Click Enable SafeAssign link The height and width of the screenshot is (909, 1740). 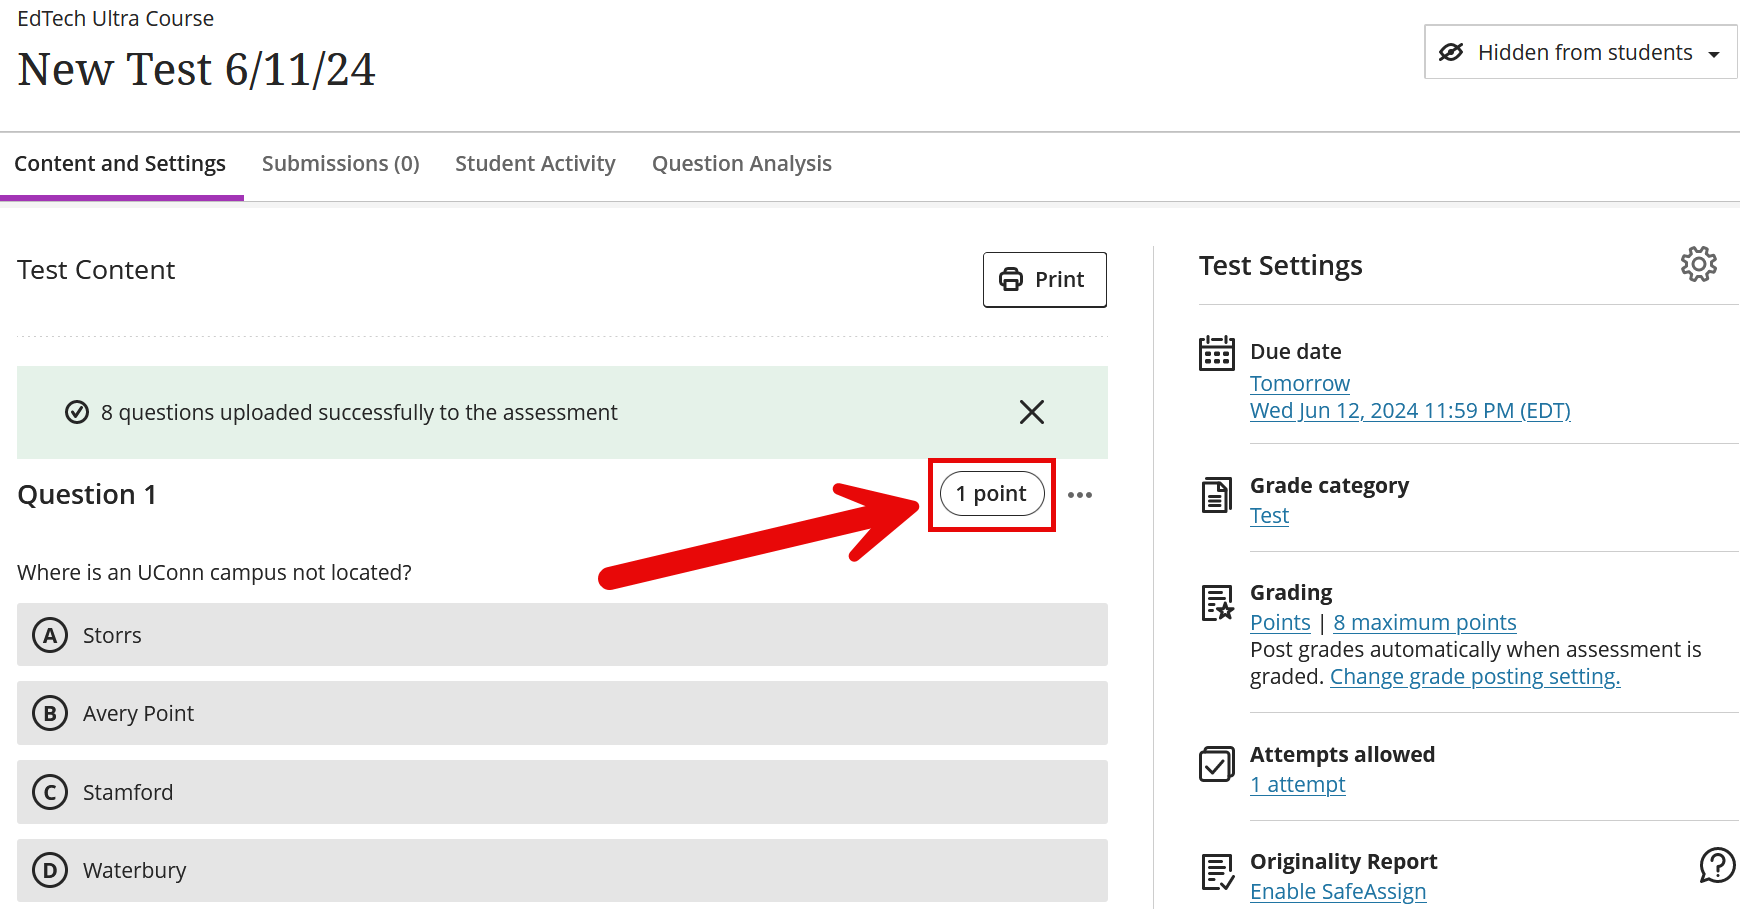tap(1337, 892)
